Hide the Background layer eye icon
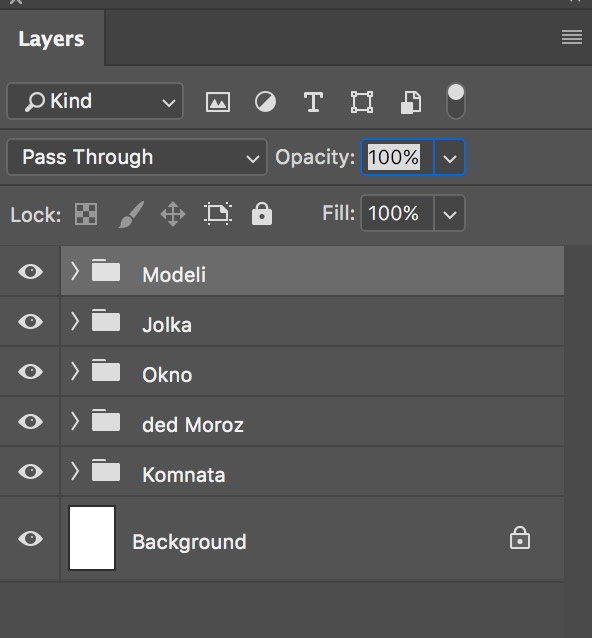This screenshot has height=638, width=592. tap(31, 539)
